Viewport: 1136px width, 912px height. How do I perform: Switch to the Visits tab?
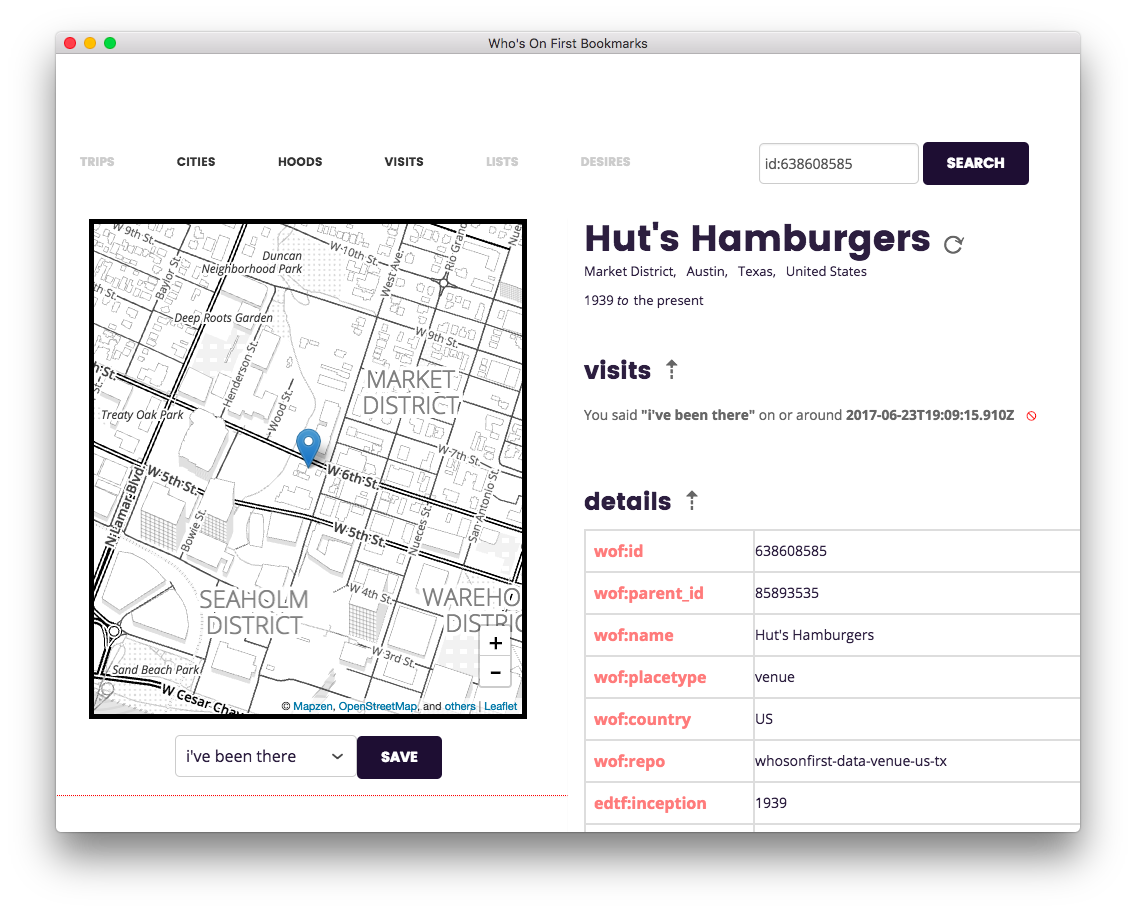pos(404,162)
